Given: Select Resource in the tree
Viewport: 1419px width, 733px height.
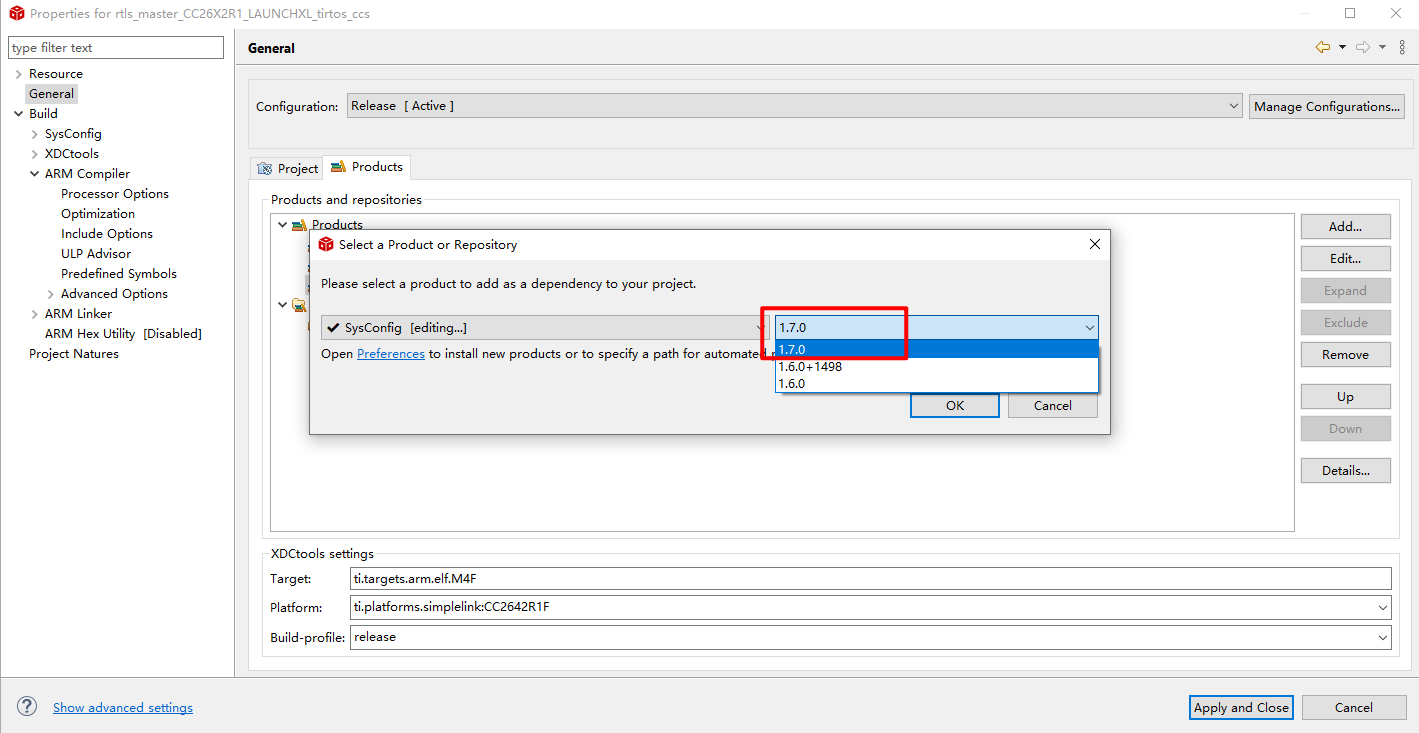Looking at the screenshot, I should pos(56,74).
